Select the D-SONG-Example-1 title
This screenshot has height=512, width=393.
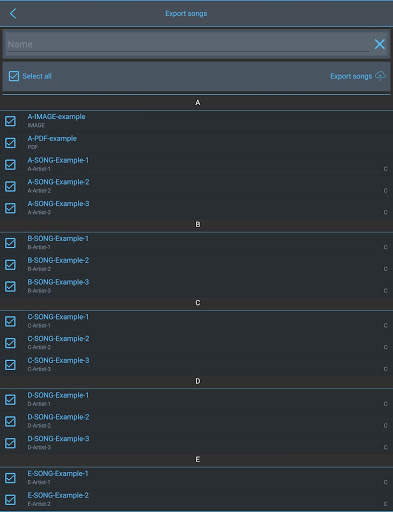click(x=58, y=395)
